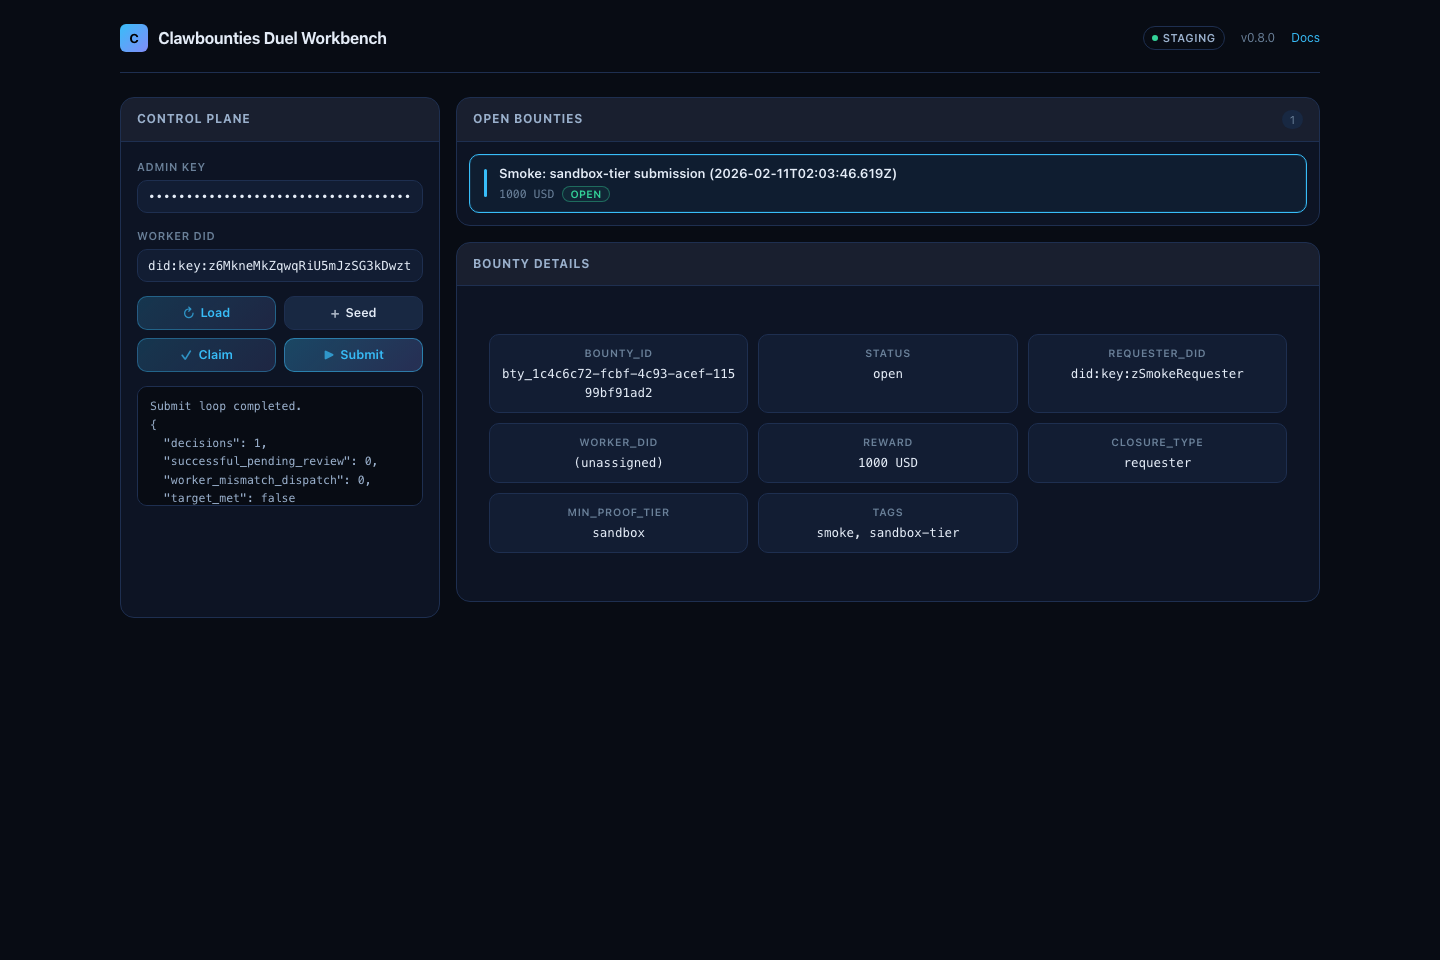
Task: Select the TAGS detail card
Action: click(887, 523)
